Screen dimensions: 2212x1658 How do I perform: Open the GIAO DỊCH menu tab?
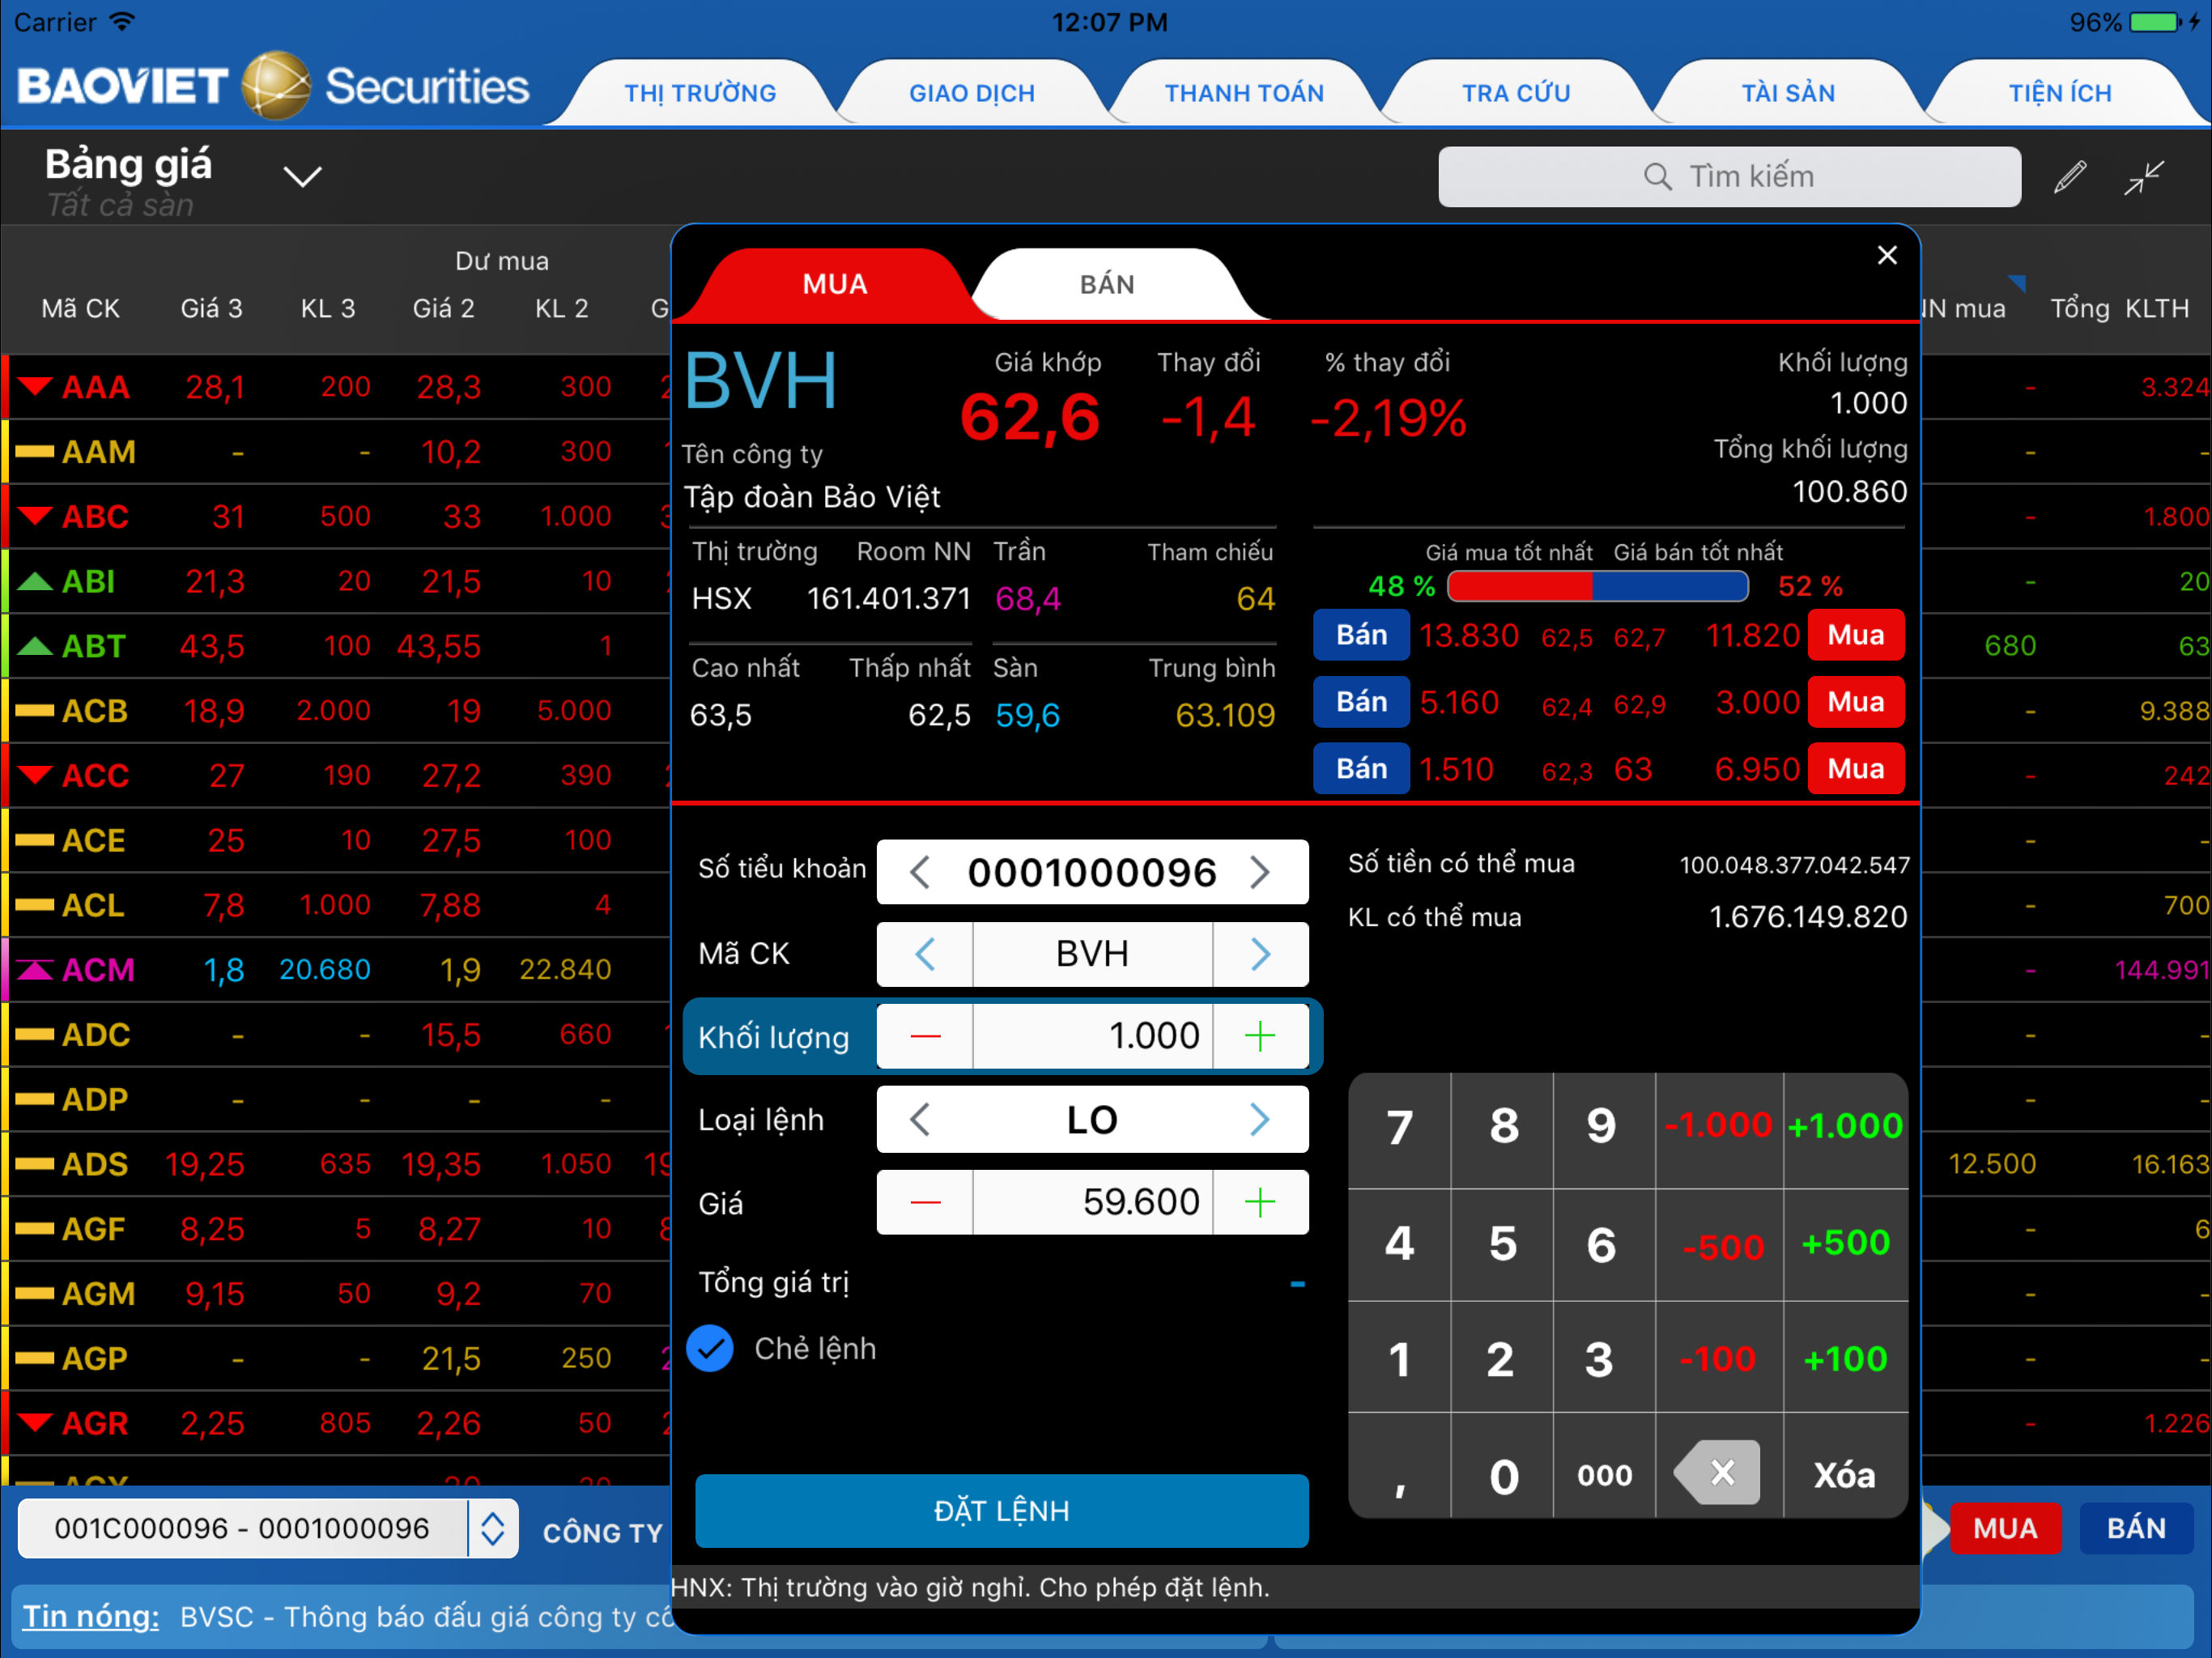[x=971, y=93]
